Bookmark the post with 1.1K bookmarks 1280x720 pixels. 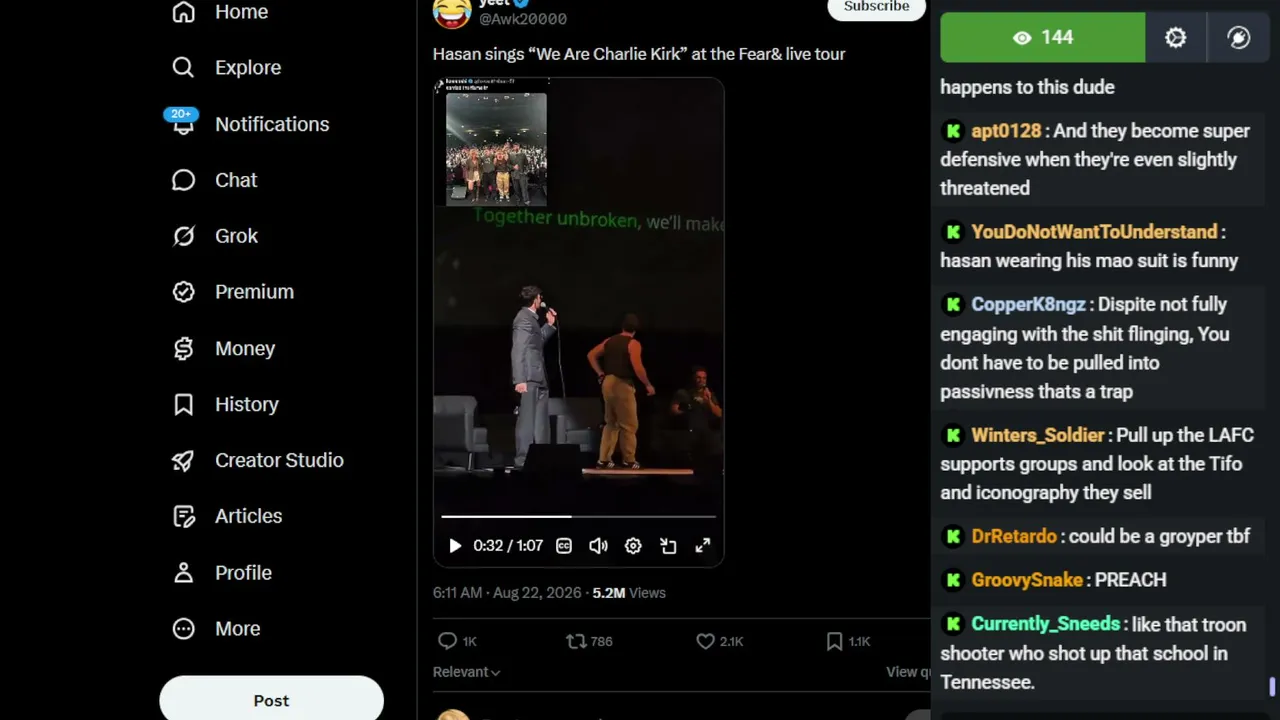pos(848,641)
